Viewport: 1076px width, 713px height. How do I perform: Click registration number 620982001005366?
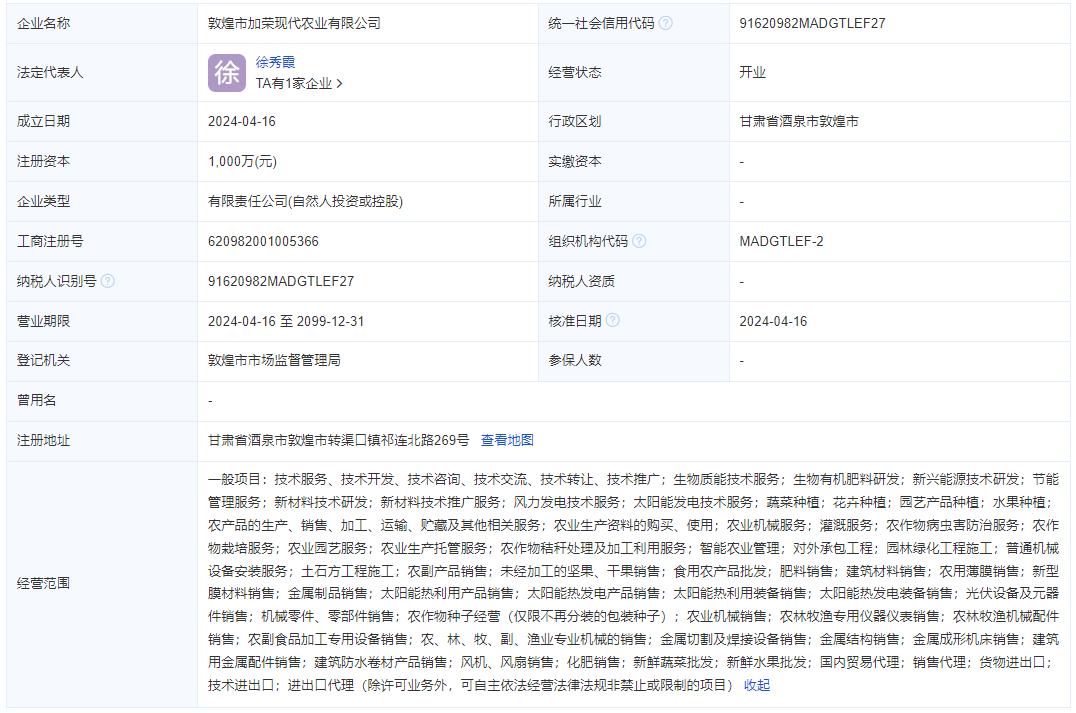(x=263, y=241)
